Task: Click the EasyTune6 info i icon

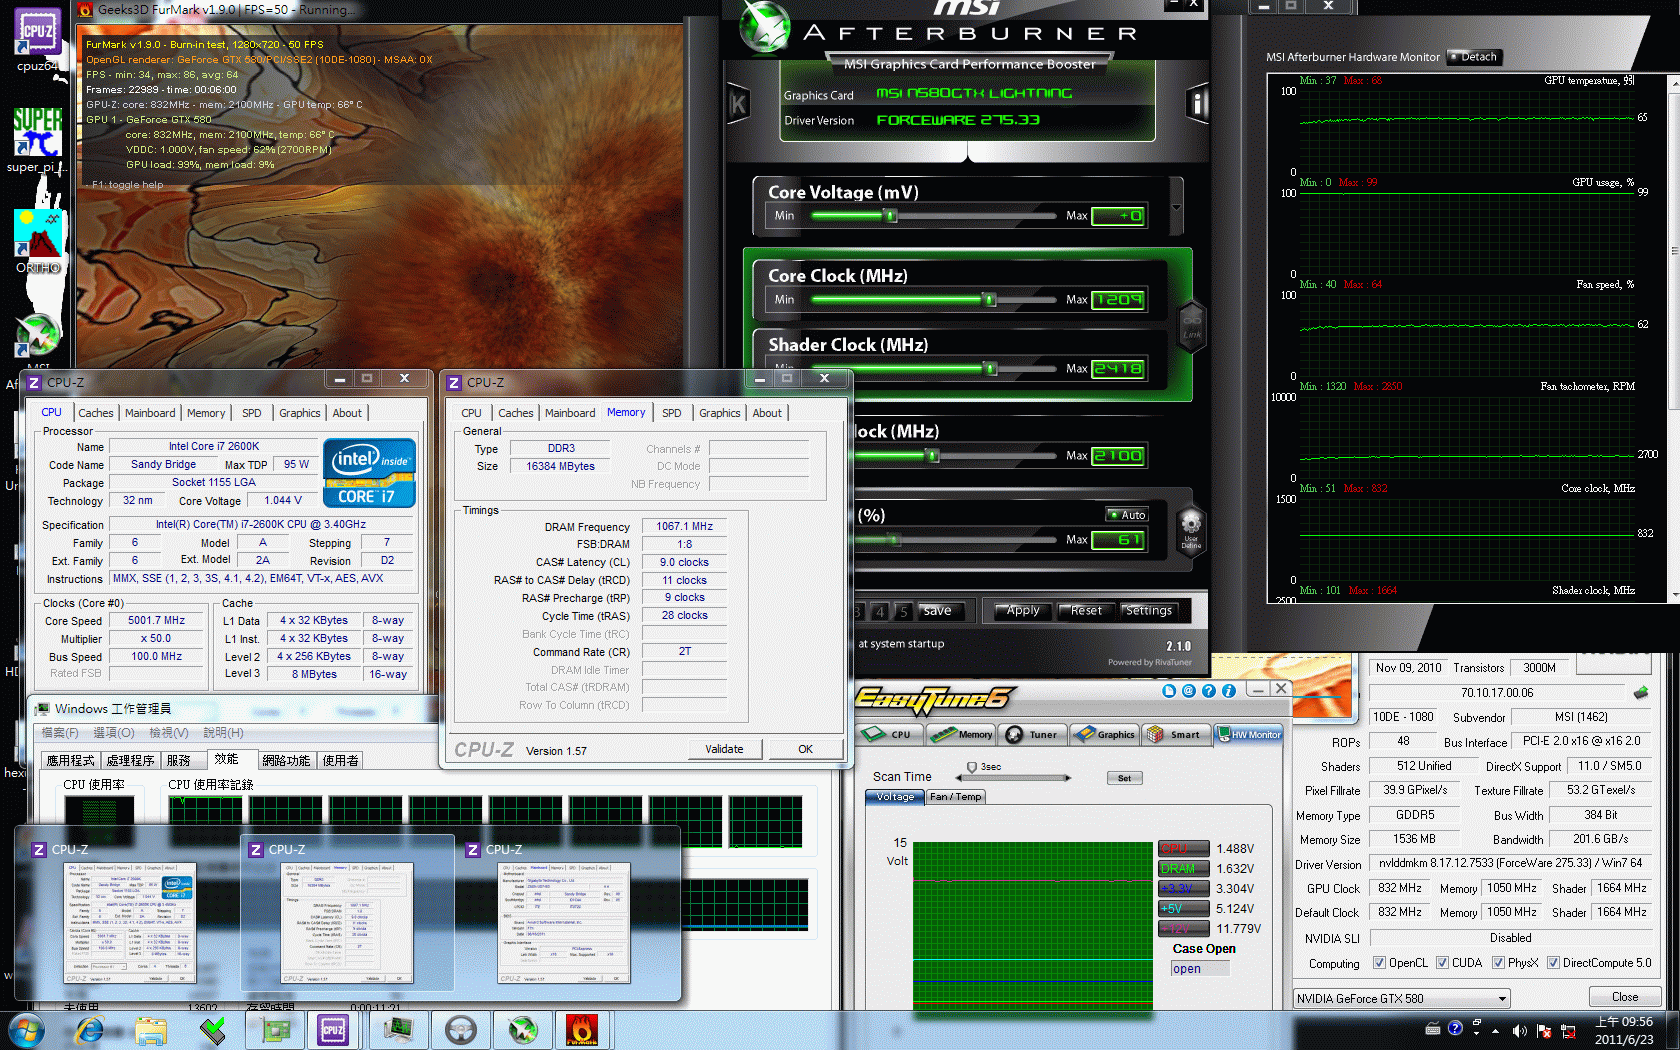Action: (x=1229, y=690)
